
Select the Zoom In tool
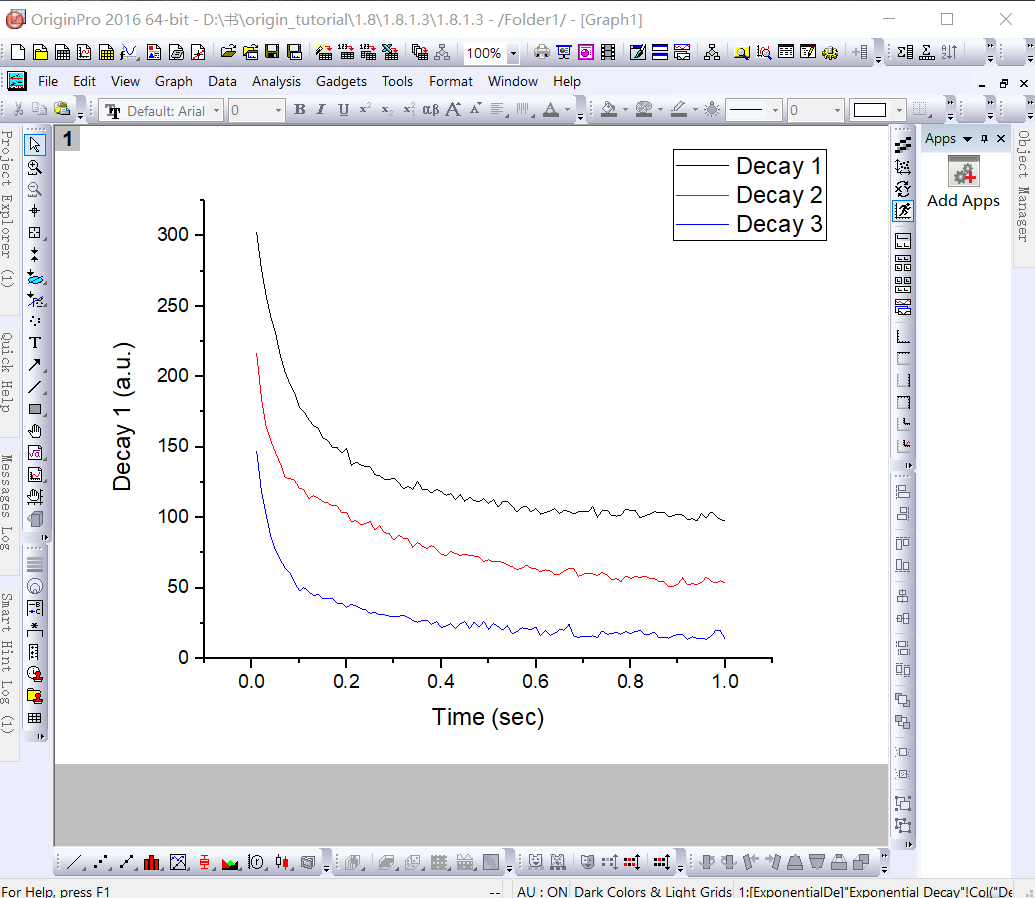[35, 167]
